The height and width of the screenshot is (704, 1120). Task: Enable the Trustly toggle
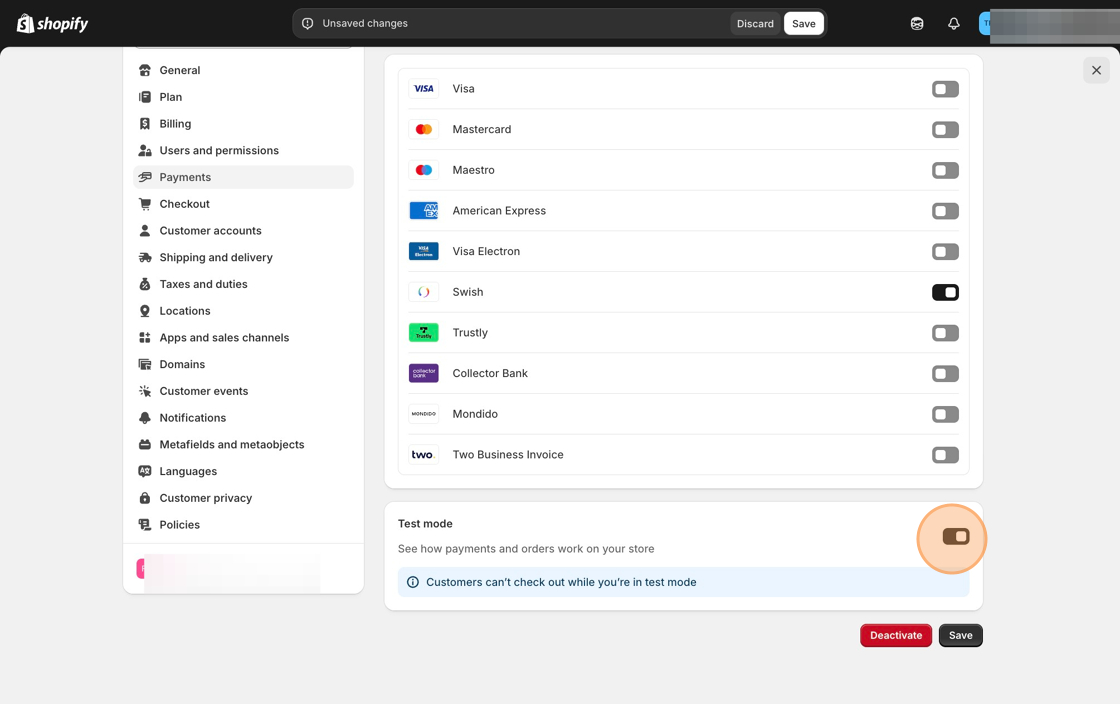(x=945, y=333)
